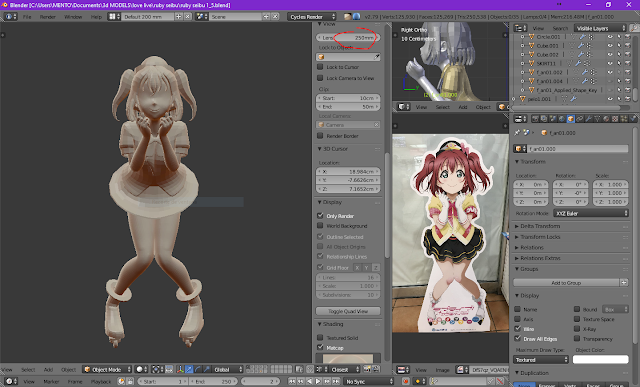Expand the Delta Transform panel
The height and width of the screenshot is (387, 640).
click(x=540, y=226)
